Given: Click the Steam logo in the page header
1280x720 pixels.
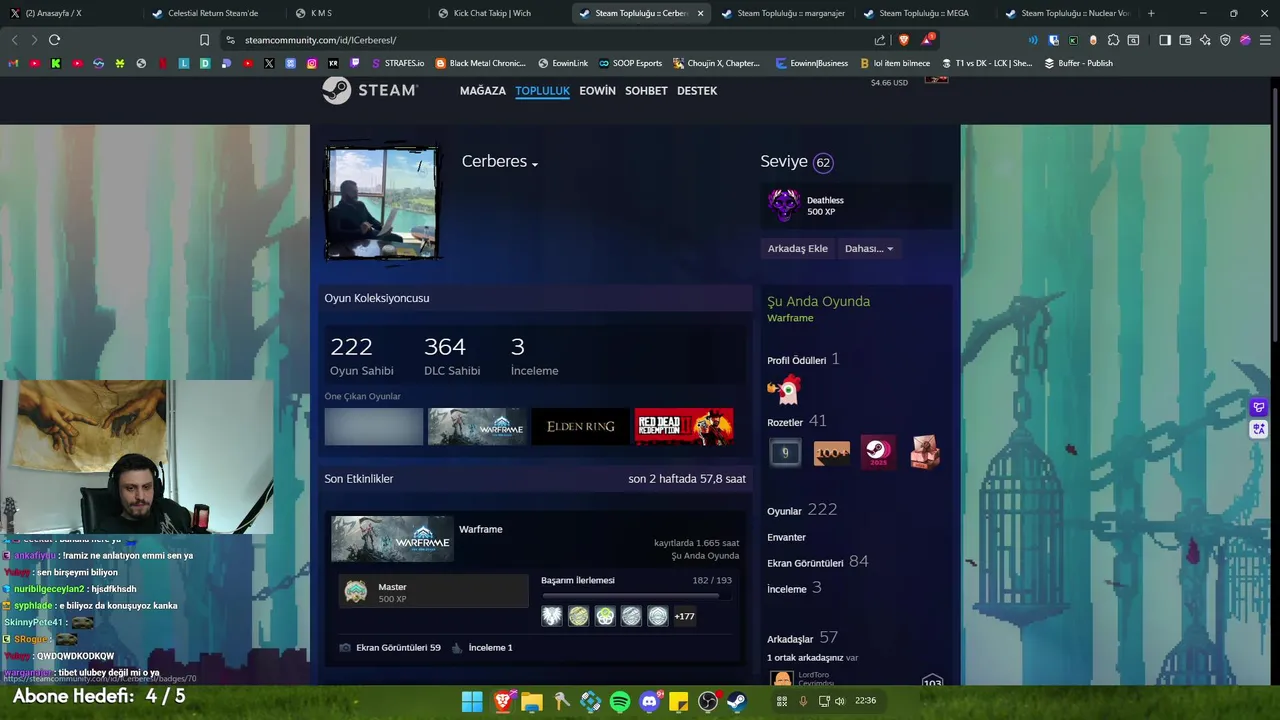Looking at the screenshot, I should coord(370,90).
